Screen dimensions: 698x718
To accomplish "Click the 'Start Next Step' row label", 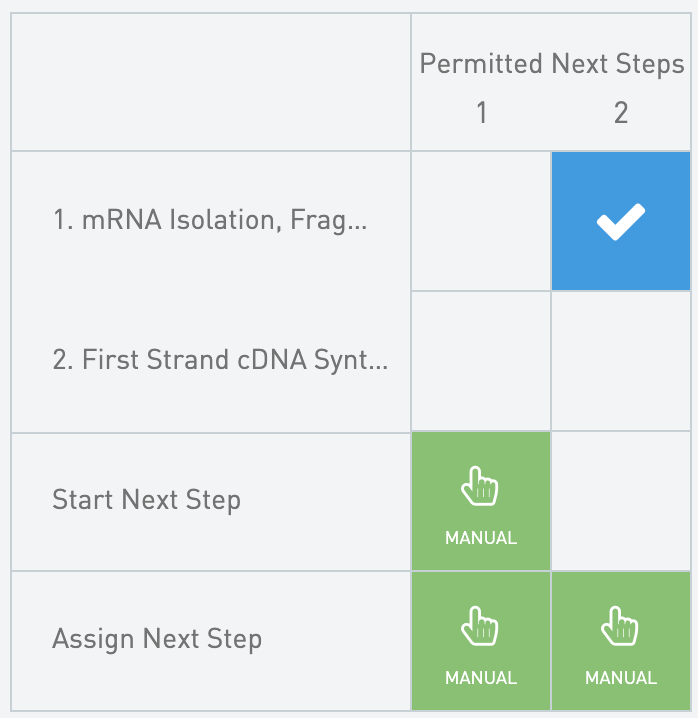I will (x=146, y=499).
